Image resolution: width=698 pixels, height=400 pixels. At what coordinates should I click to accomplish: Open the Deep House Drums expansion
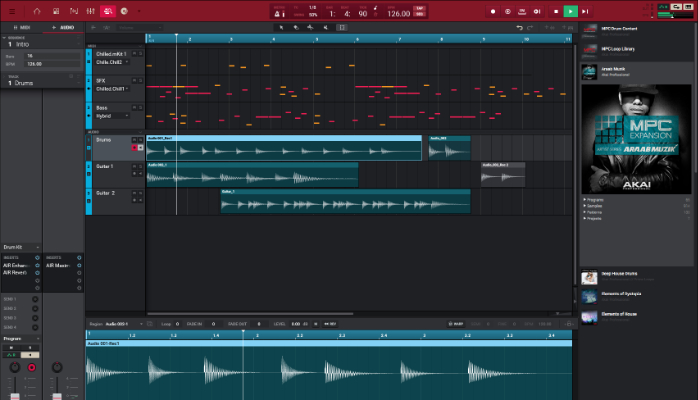click(x=637, y=277)
